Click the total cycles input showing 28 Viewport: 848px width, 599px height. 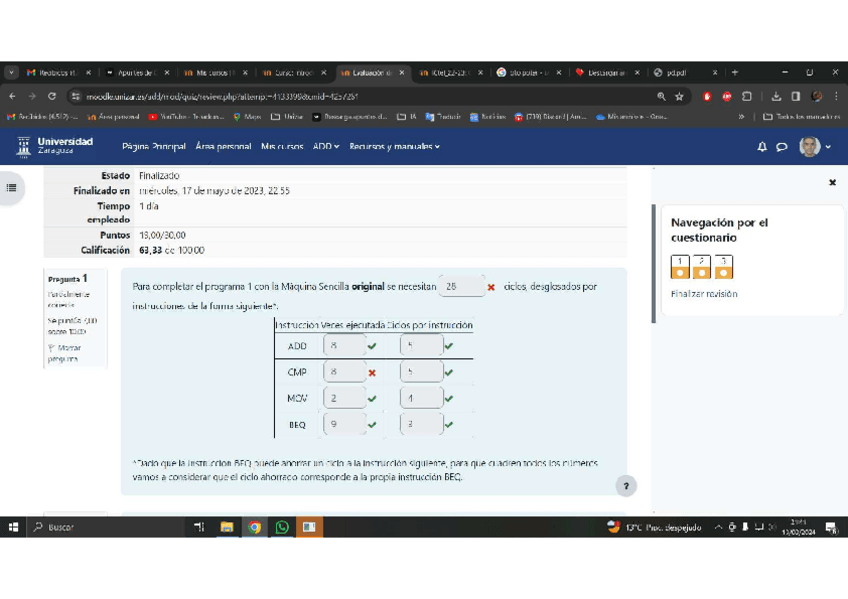point(461,287)
